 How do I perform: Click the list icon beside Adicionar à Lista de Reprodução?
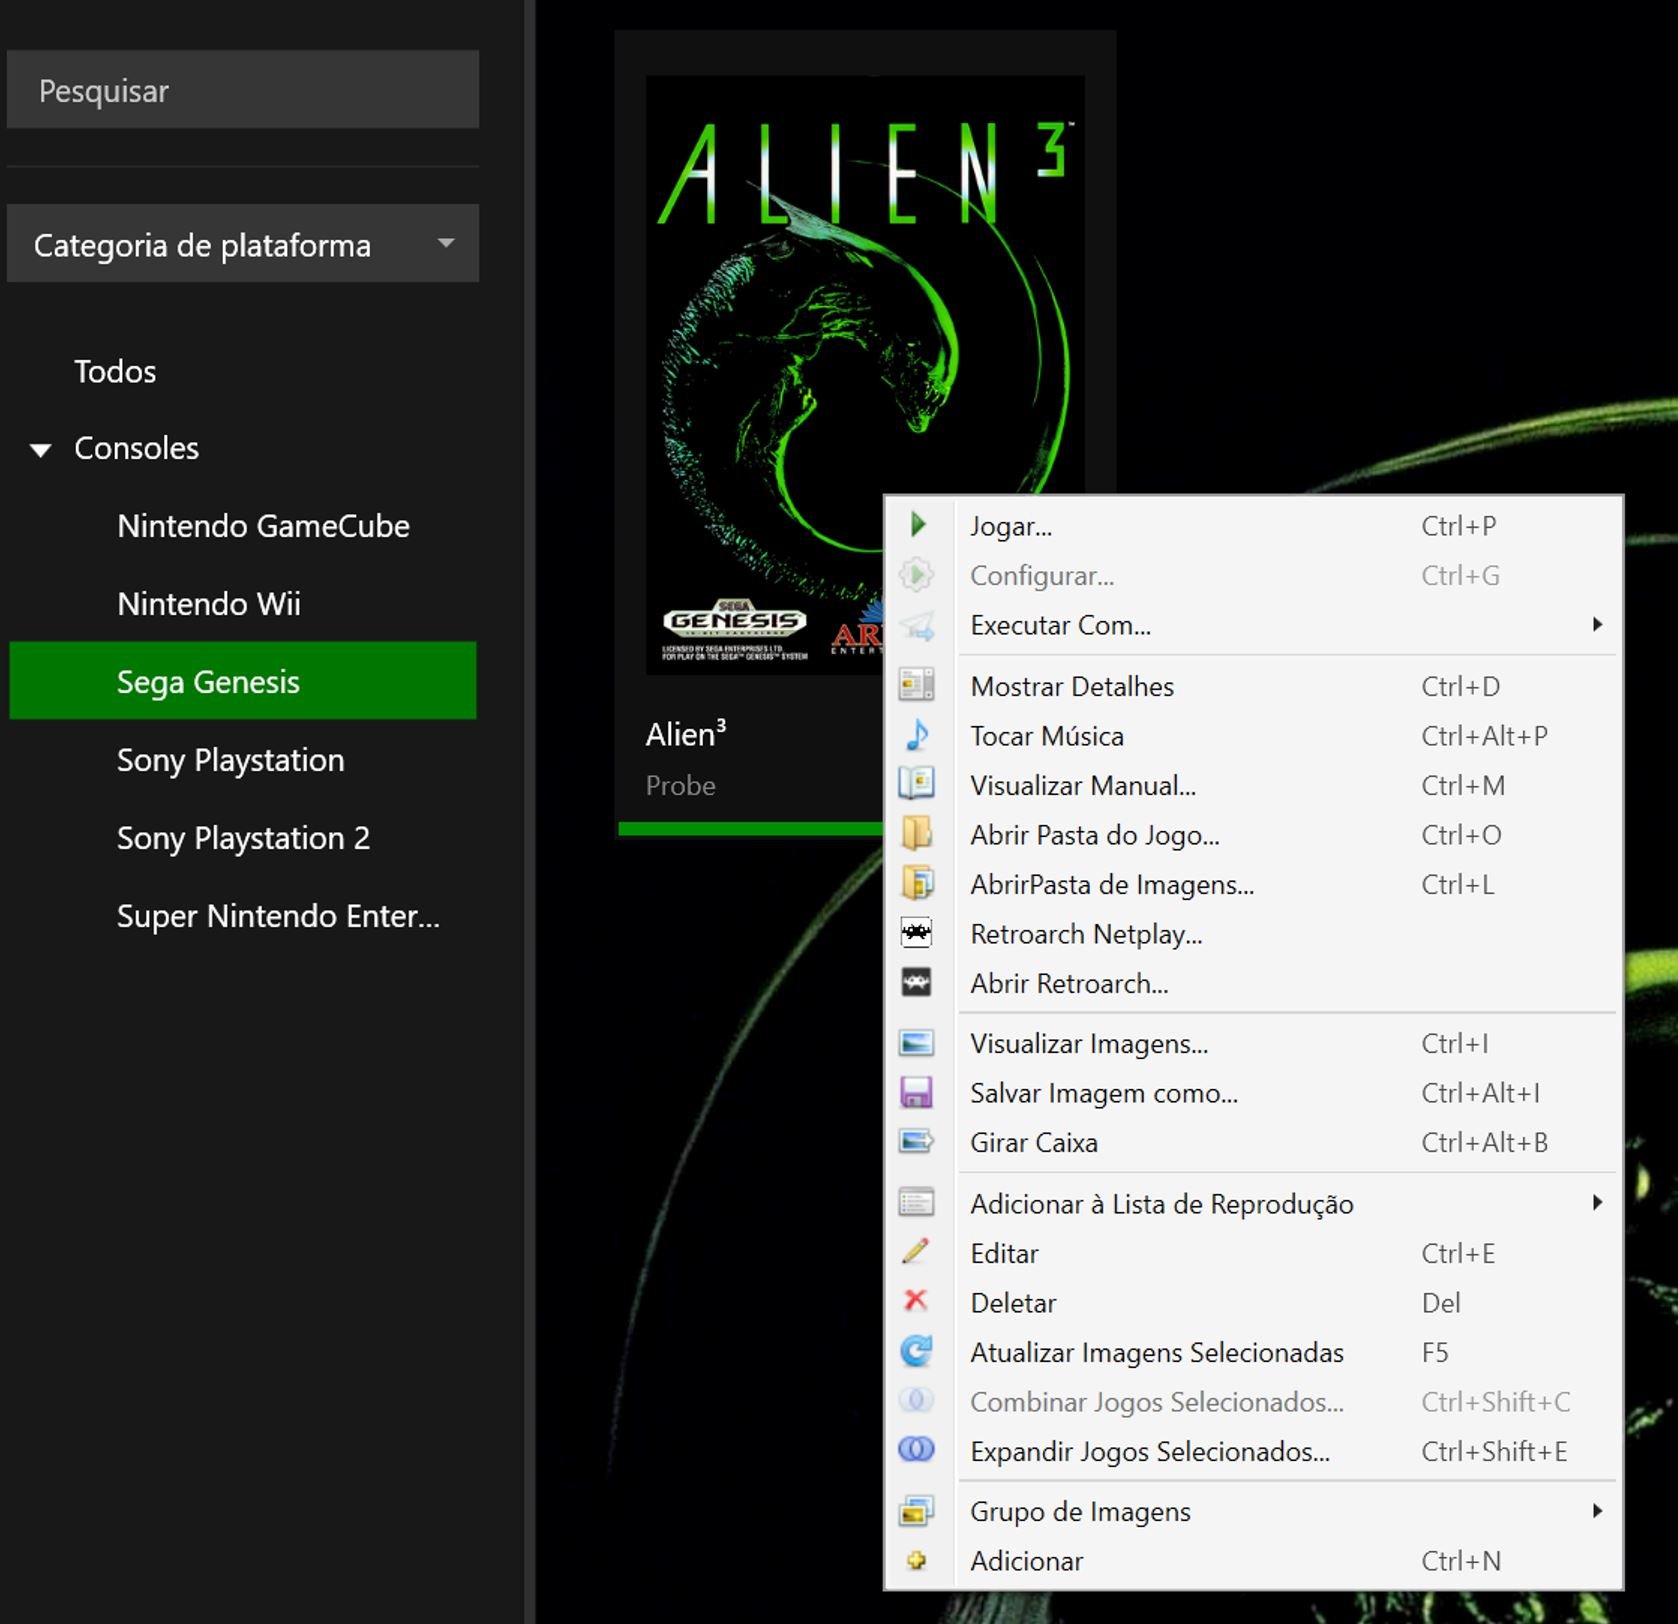coord(916,1202)
